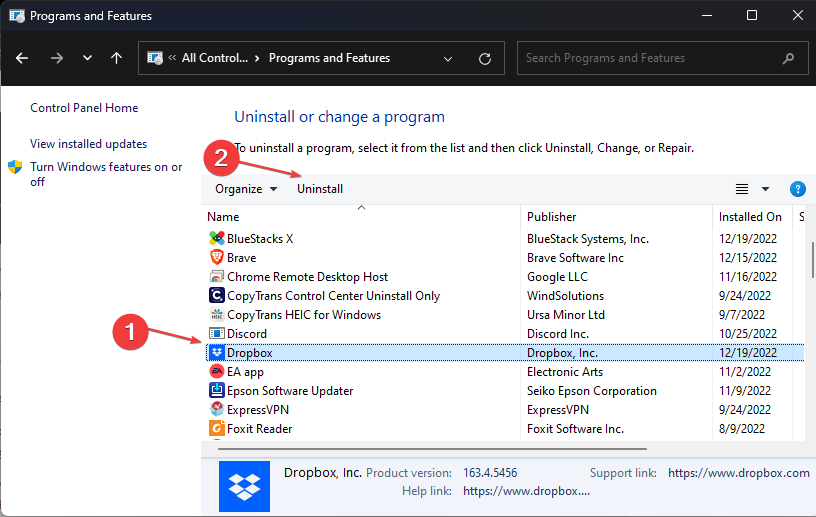This screenshot has height=517, width=816.
Task: Click WindSolutions publisher cell
Action: pyautogui.click(x=565, y=296)
